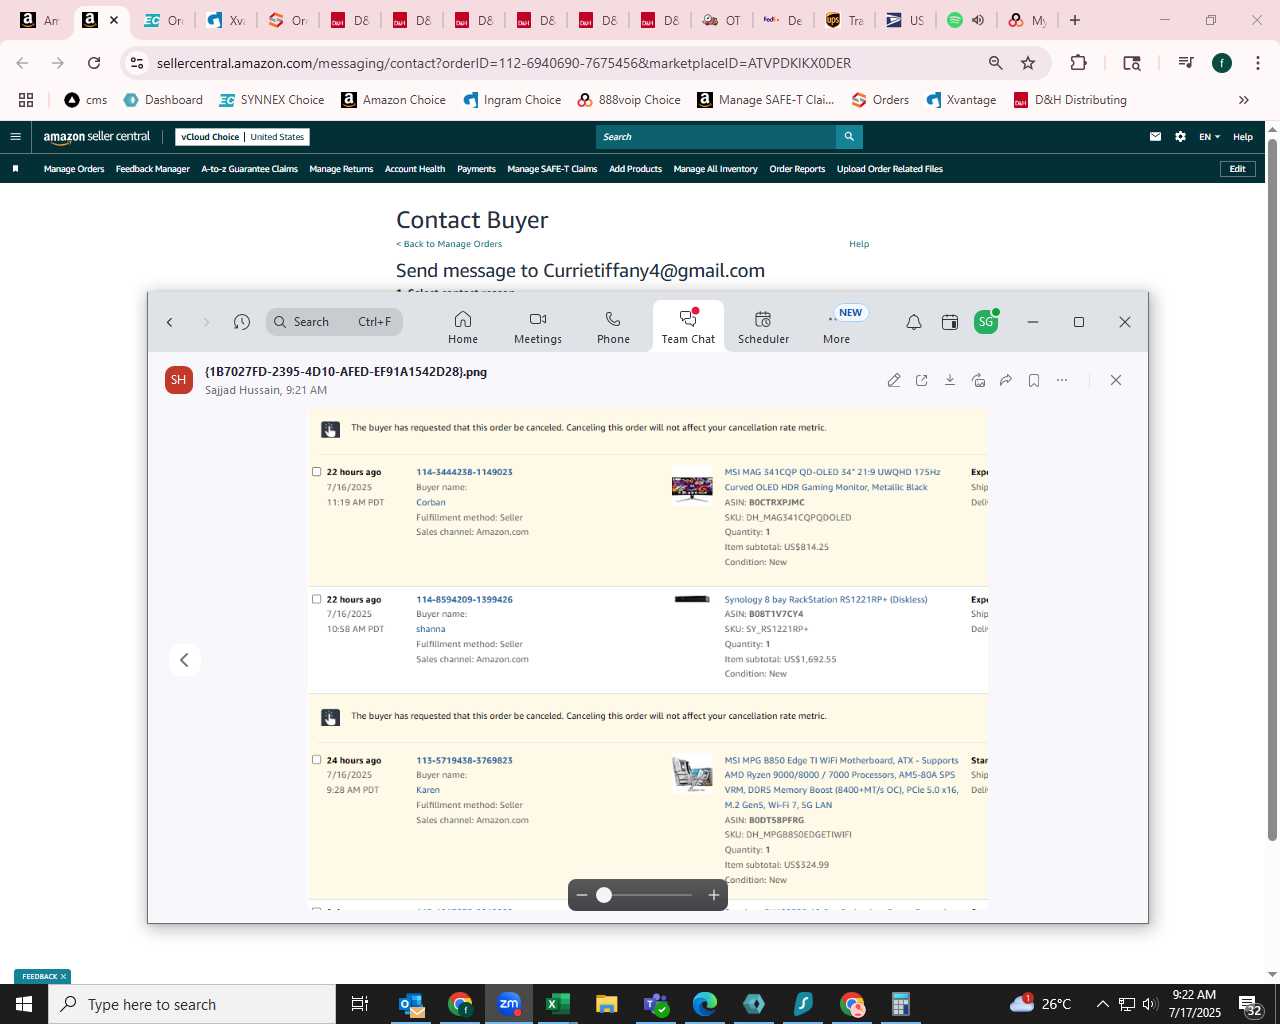Viewport: 1280px width, 1024px height.
Task: Click copy image icon in viewer
Action: point(978,380)
